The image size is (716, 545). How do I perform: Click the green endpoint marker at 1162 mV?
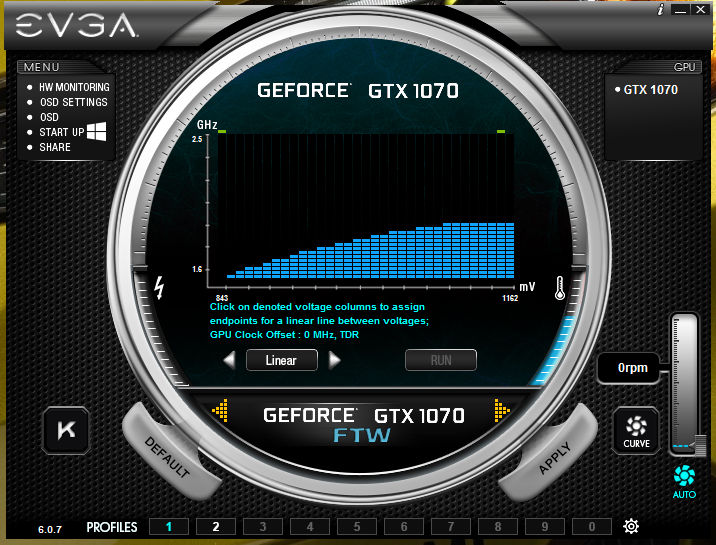(x=501, y=131)
